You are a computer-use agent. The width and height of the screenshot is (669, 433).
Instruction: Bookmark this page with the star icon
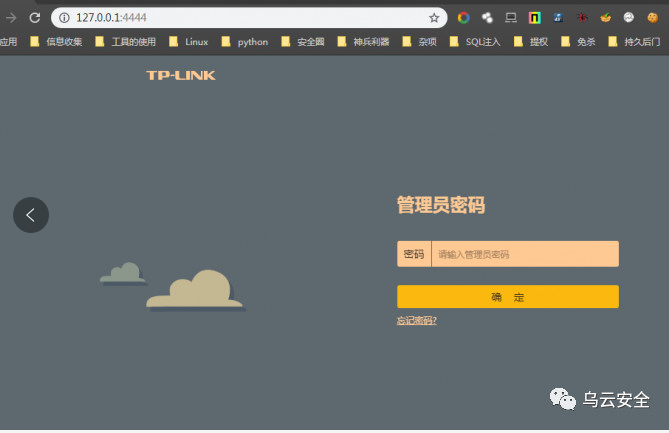(434, 17)
